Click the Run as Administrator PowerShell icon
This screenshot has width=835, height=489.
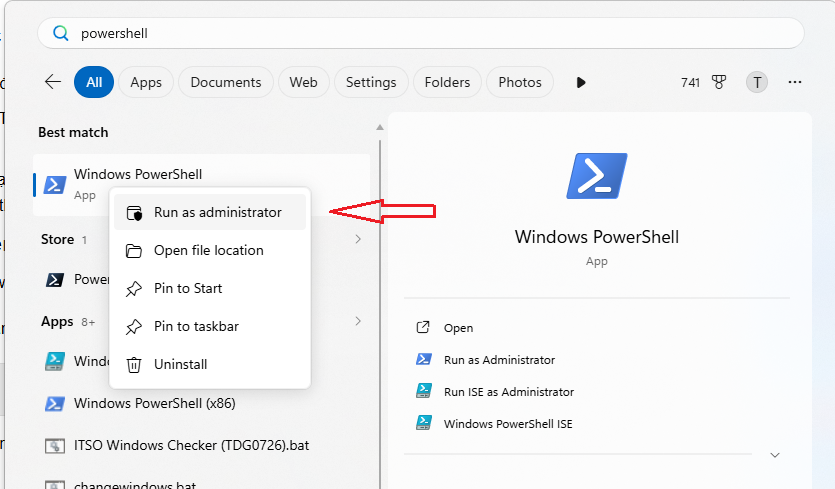pyautogui.click(x=424, y=359)
